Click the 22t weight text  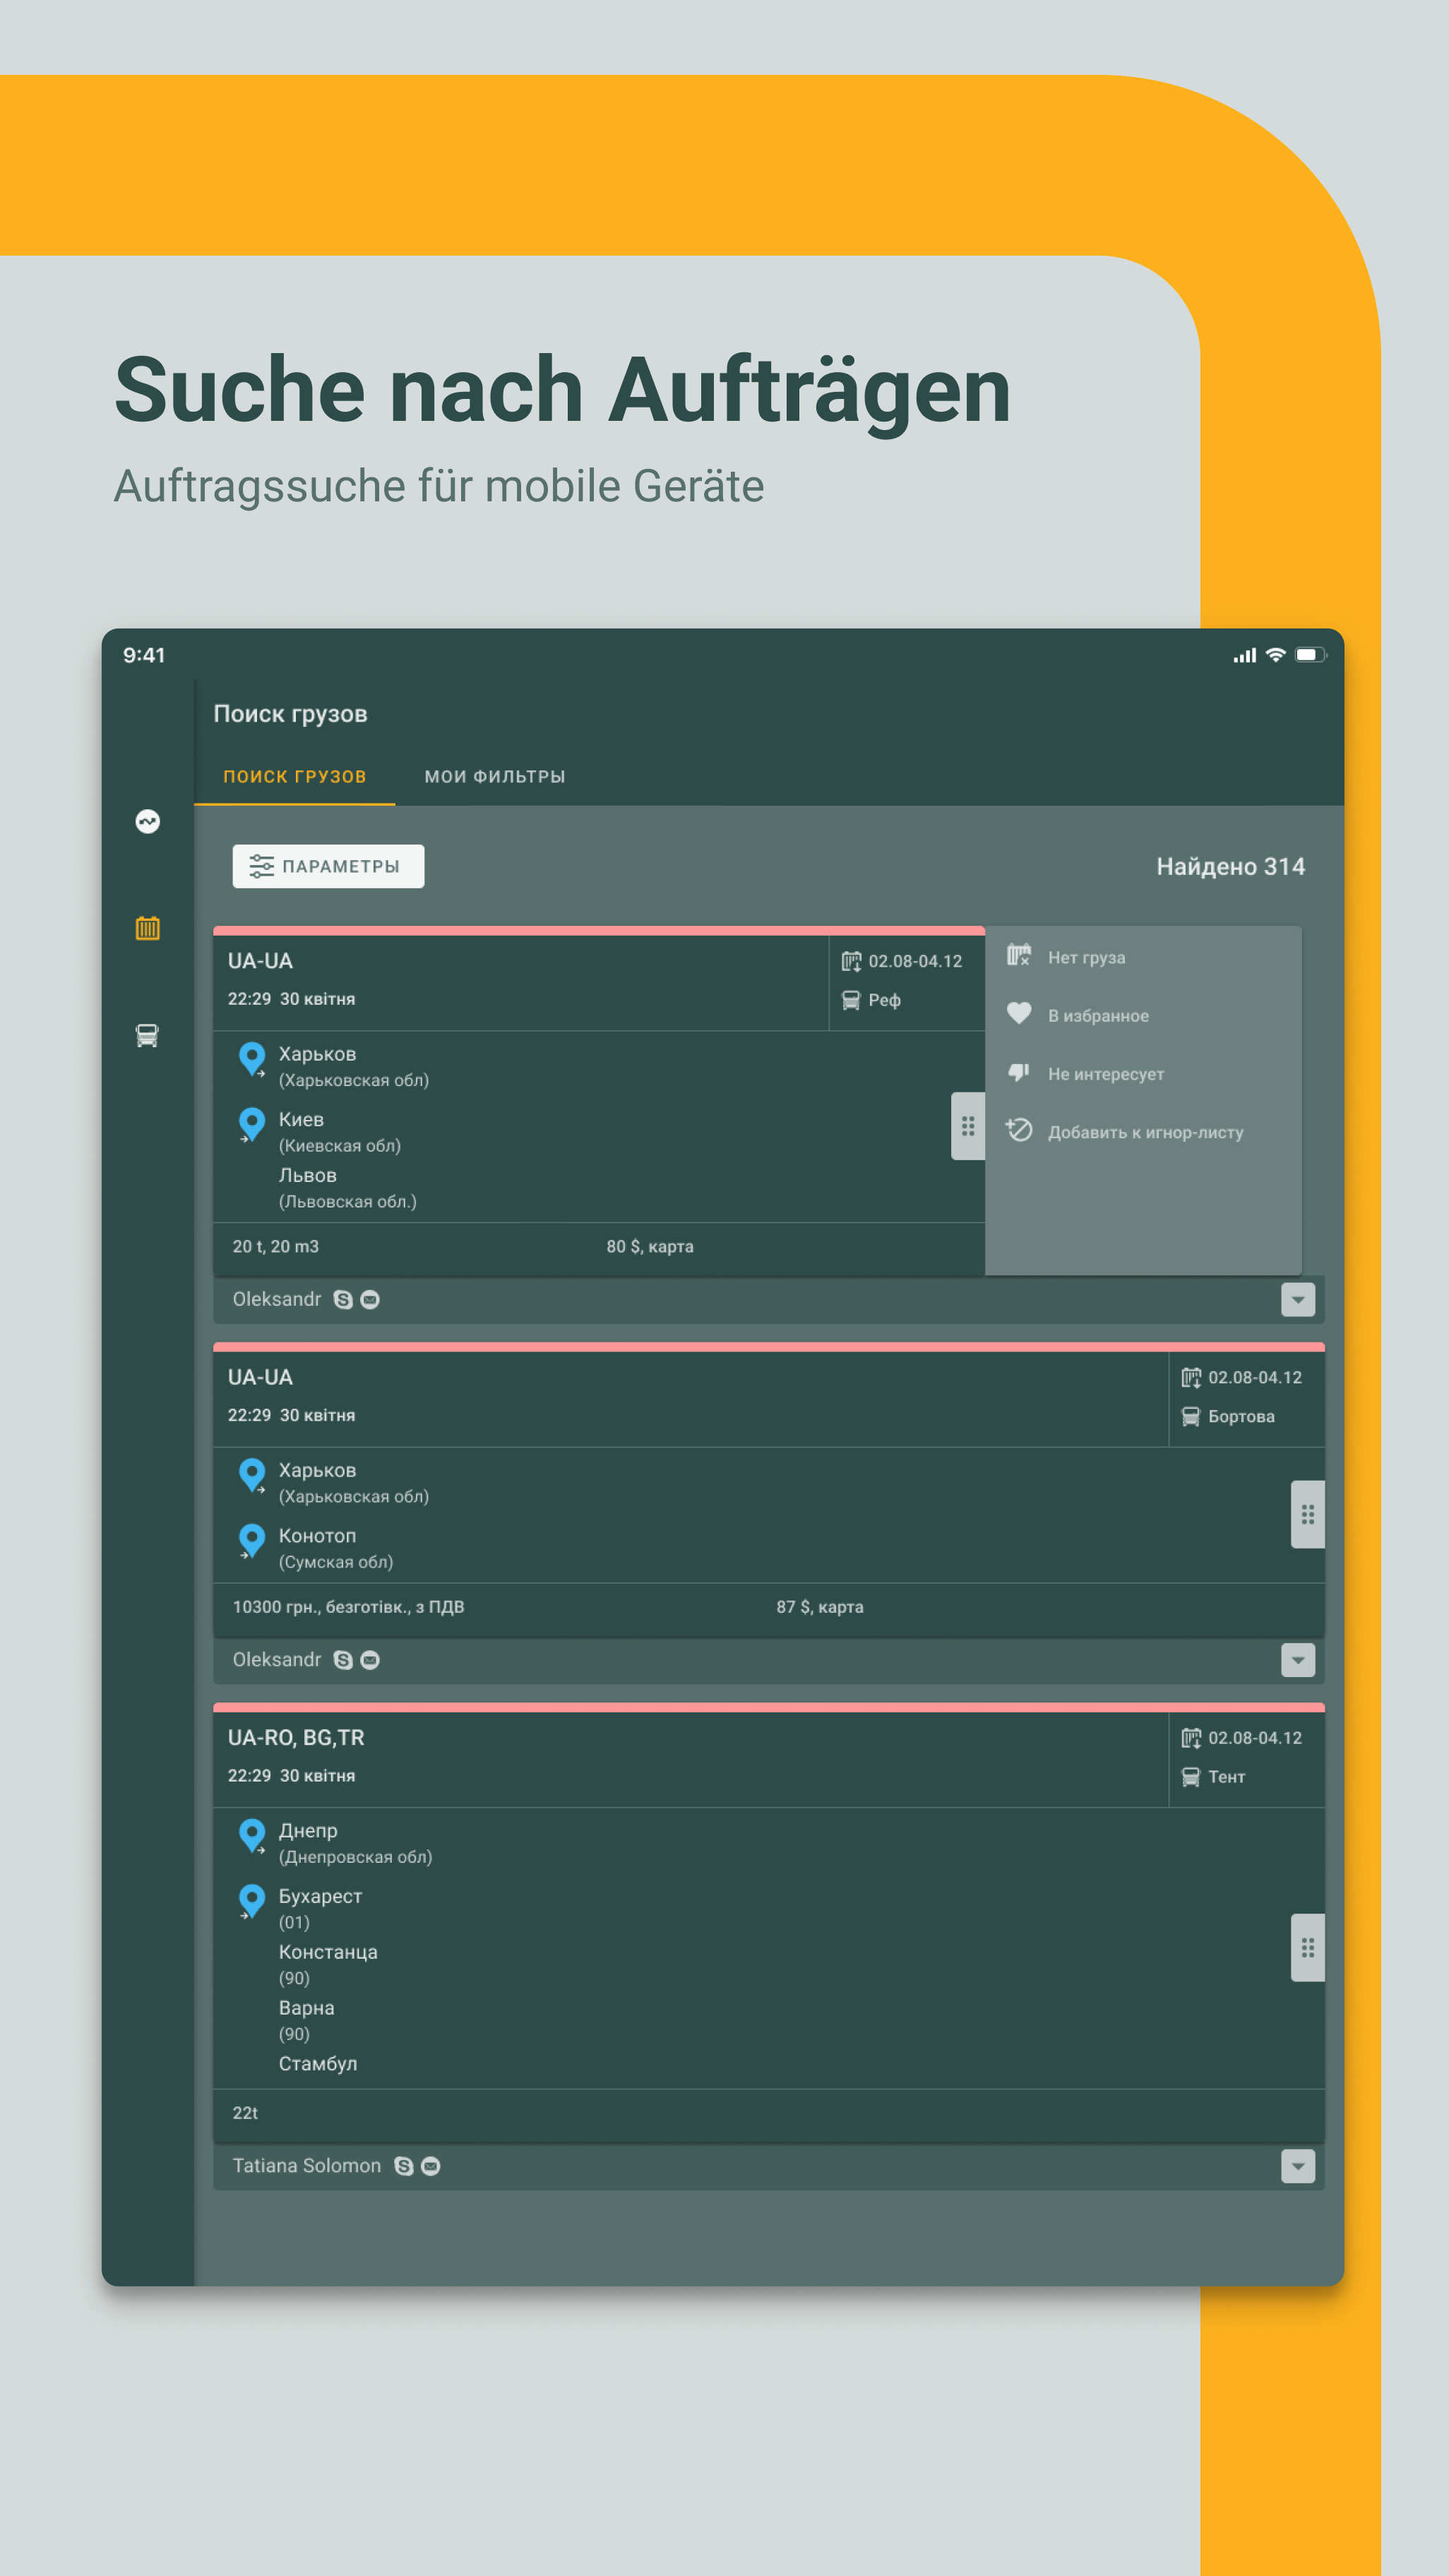pos(245,2113)
